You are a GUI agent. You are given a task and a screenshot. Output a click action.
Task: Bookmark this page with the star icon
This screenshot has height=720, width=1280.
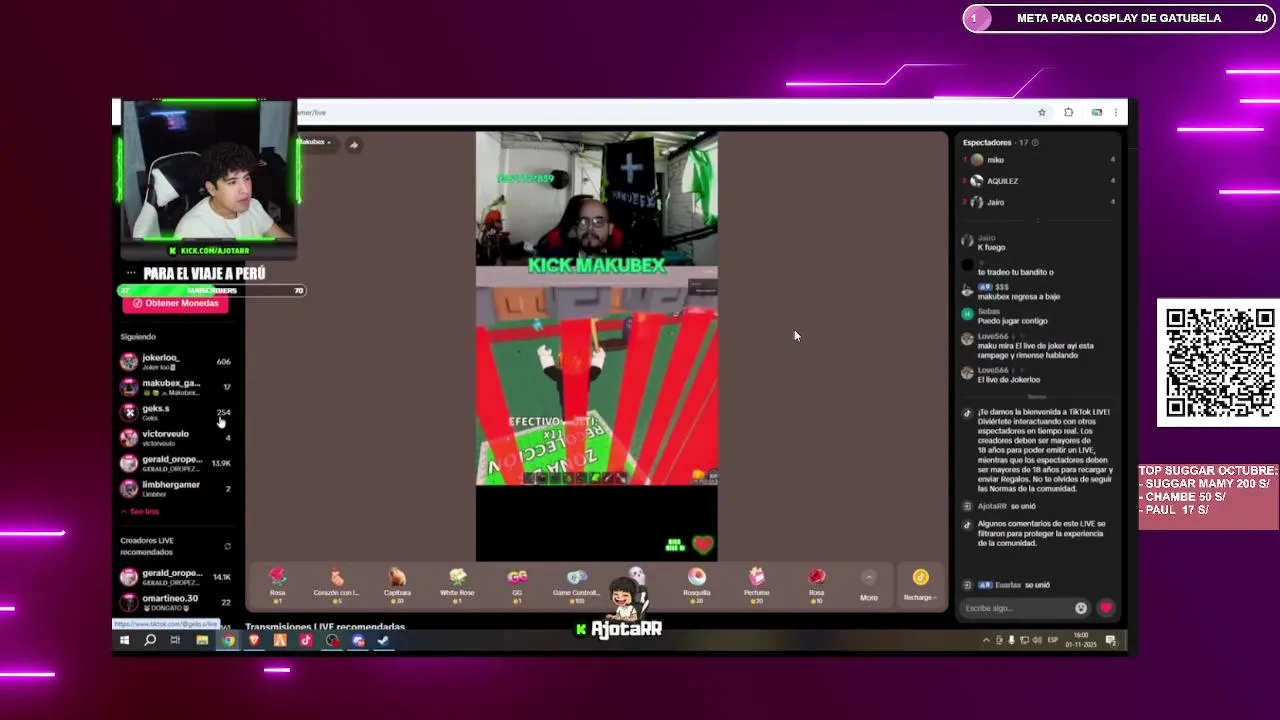click(x=1042, y=112)
